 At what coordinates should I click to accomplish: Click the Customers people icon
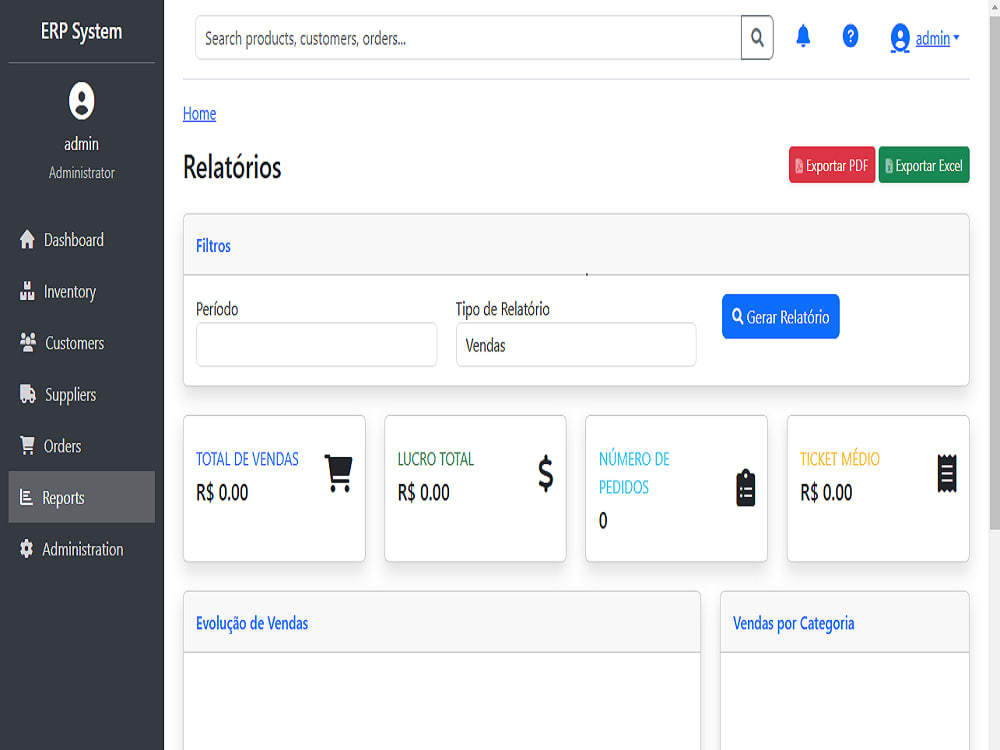[x=27, y=342]
